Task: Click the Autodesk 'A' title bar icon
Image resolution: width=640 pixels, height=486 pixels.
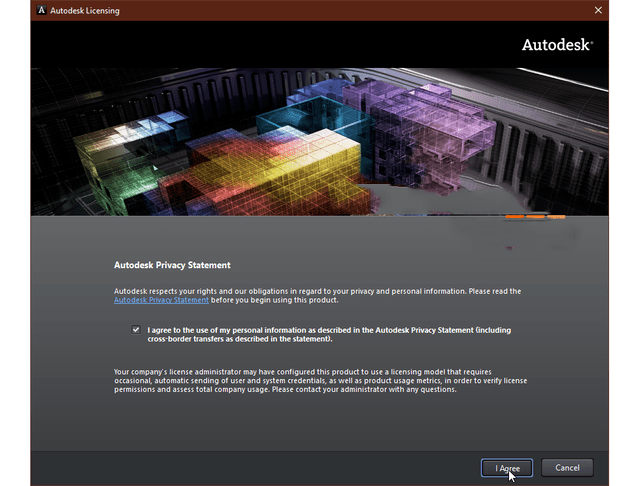Action: [x=41, y=10]
